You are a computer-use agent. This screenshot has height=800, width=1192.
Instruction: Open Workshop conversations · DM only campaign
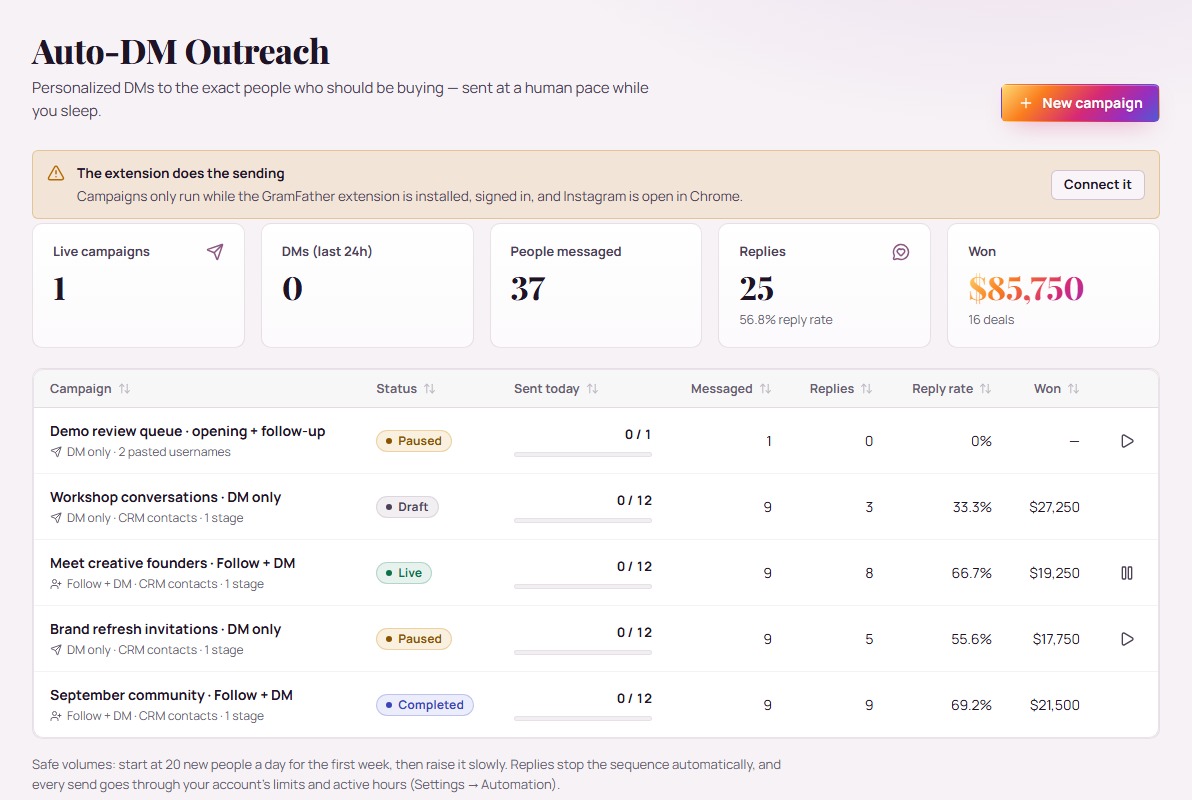166,497
